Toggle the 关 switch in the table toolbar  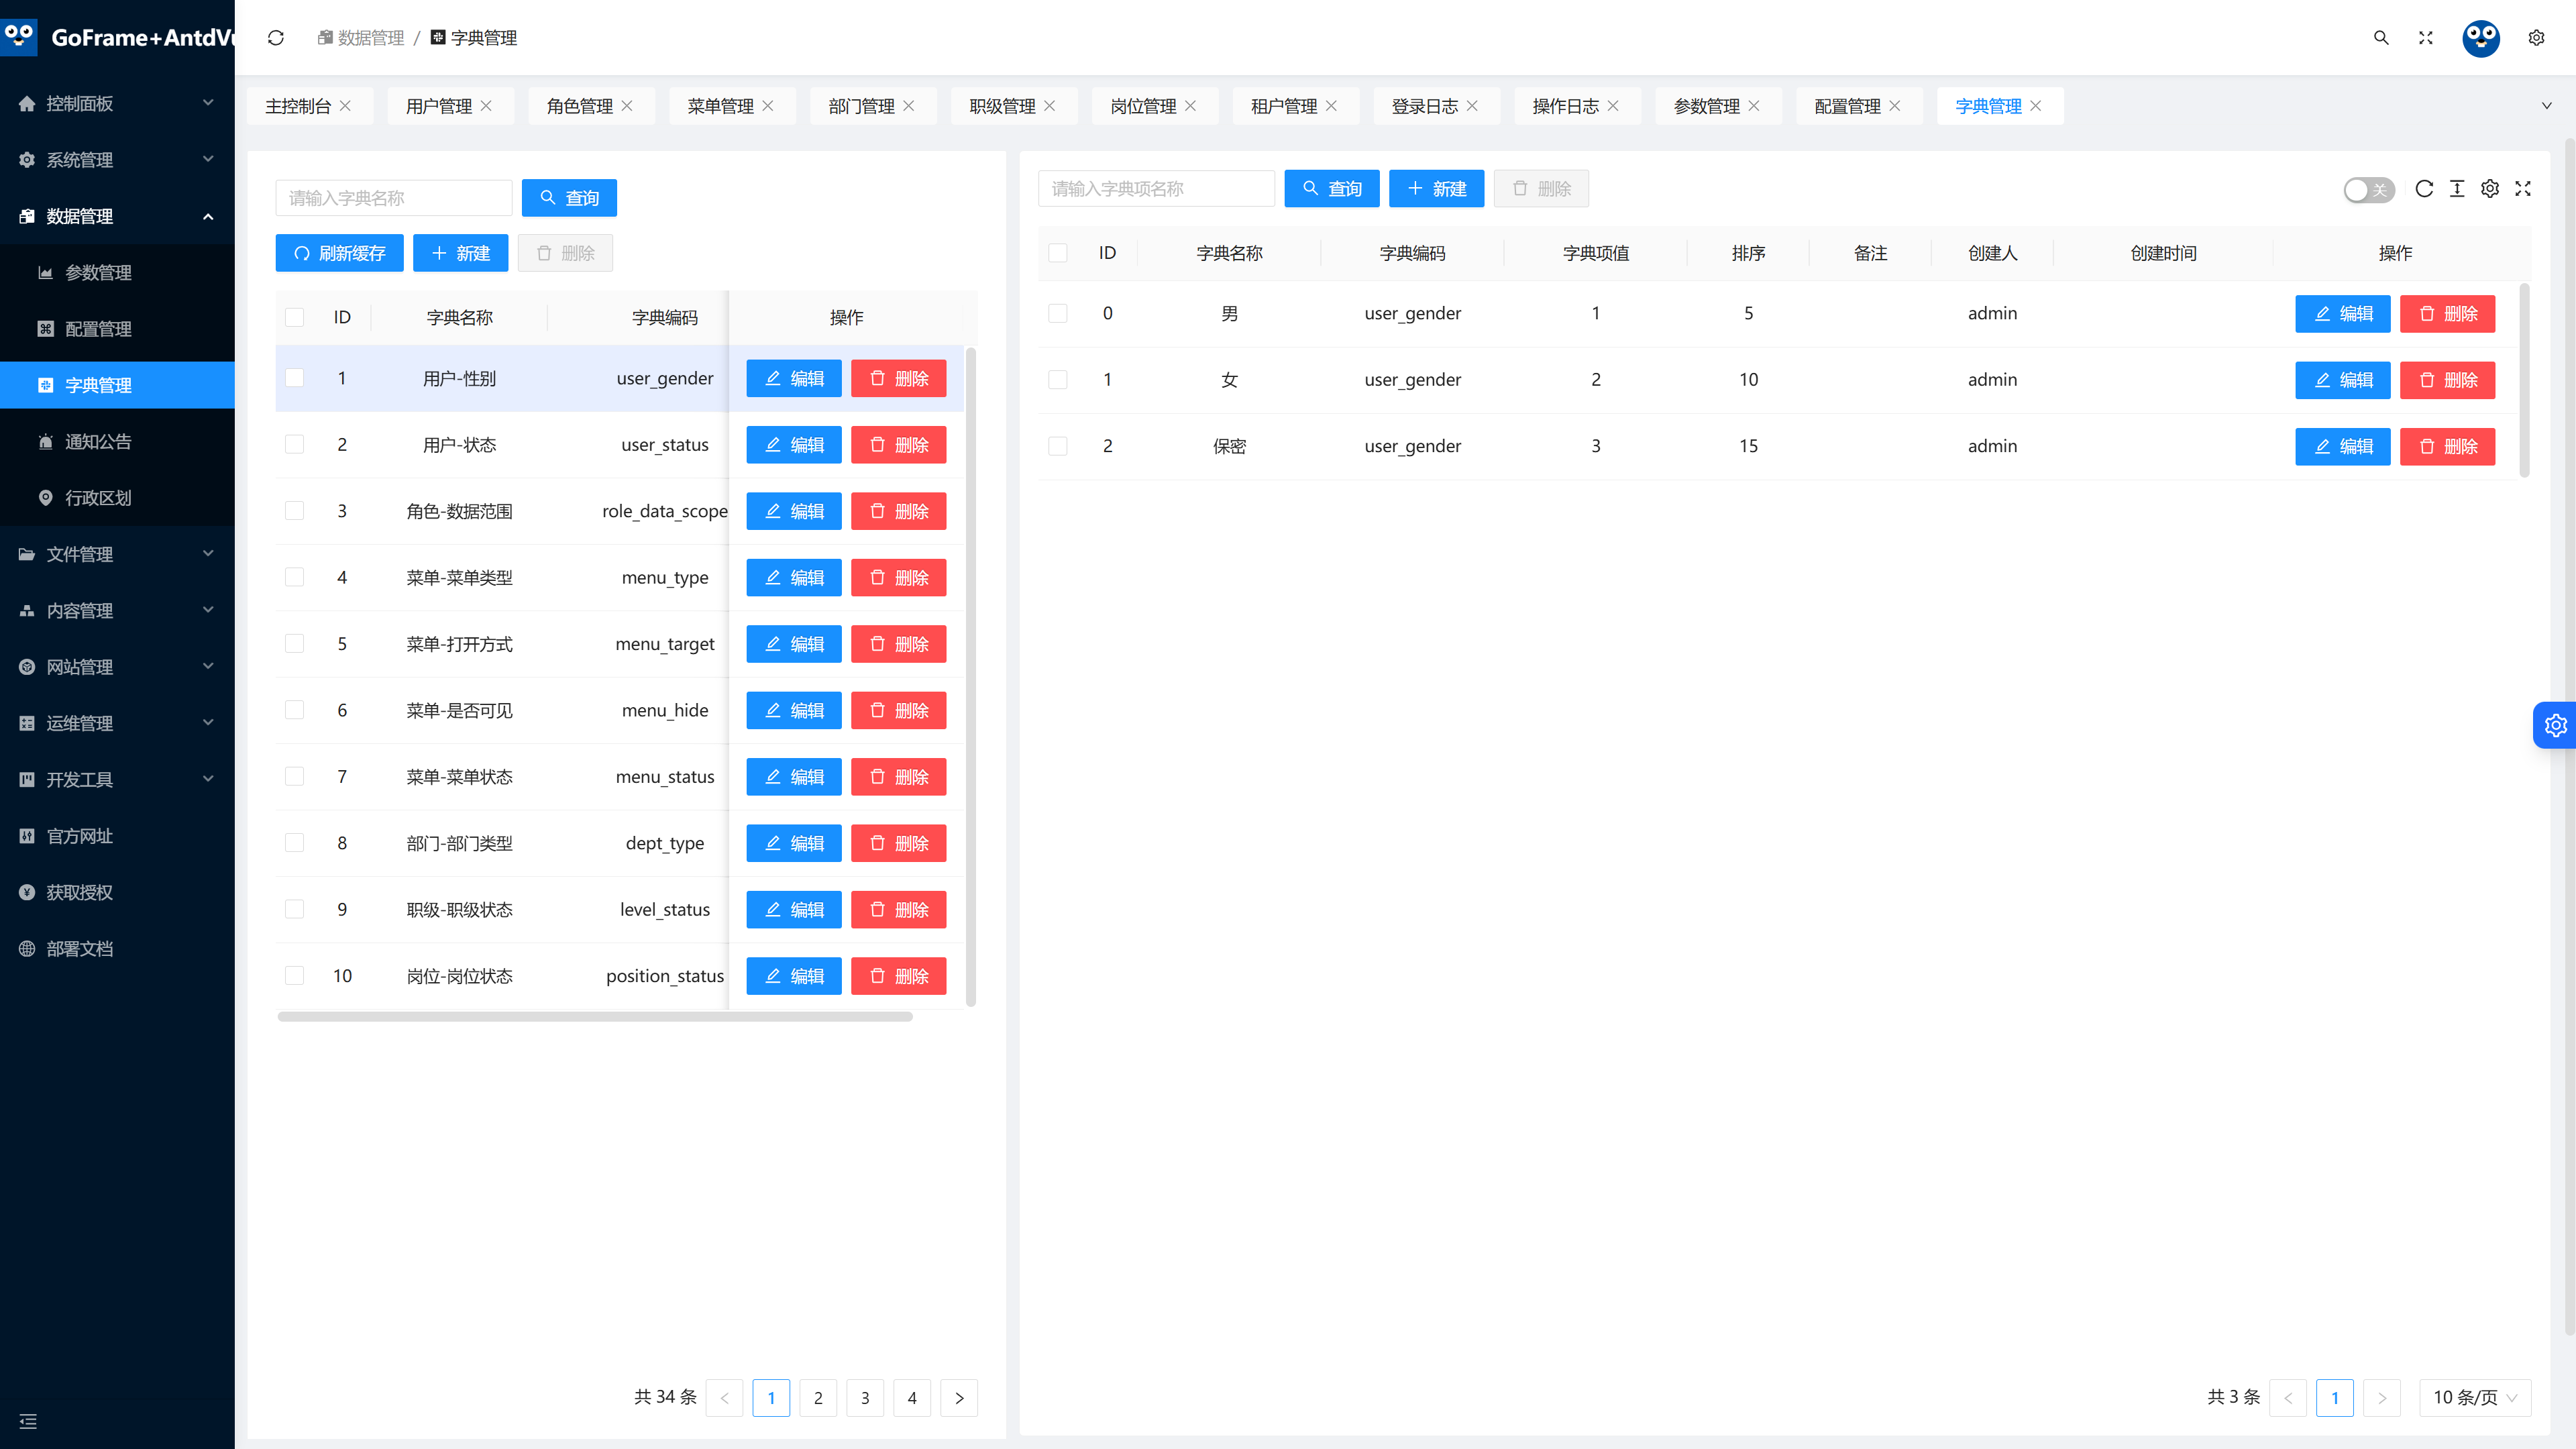tap(2369, 190)
